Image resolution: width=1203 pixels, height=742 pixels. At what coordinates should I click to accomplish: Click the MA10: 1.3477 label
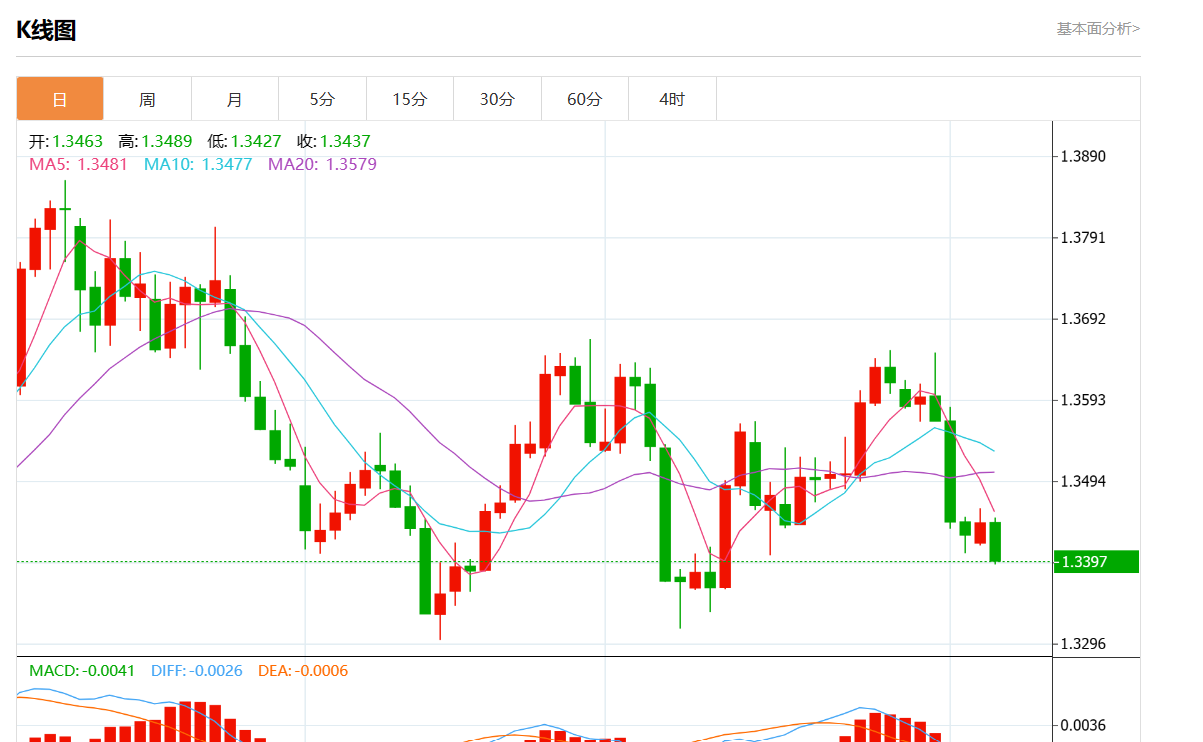[198, 164]
